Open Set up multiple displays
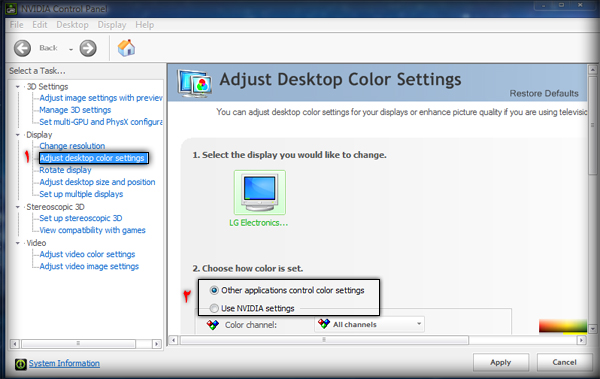Viewport: 600px width, 379px height. [x=81, y=194]
